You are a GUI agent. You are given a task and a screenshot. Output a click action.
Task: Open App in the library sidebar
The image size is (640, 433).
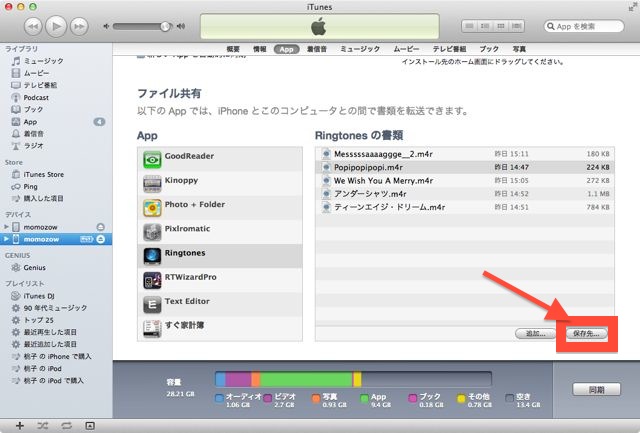point(30,122)
